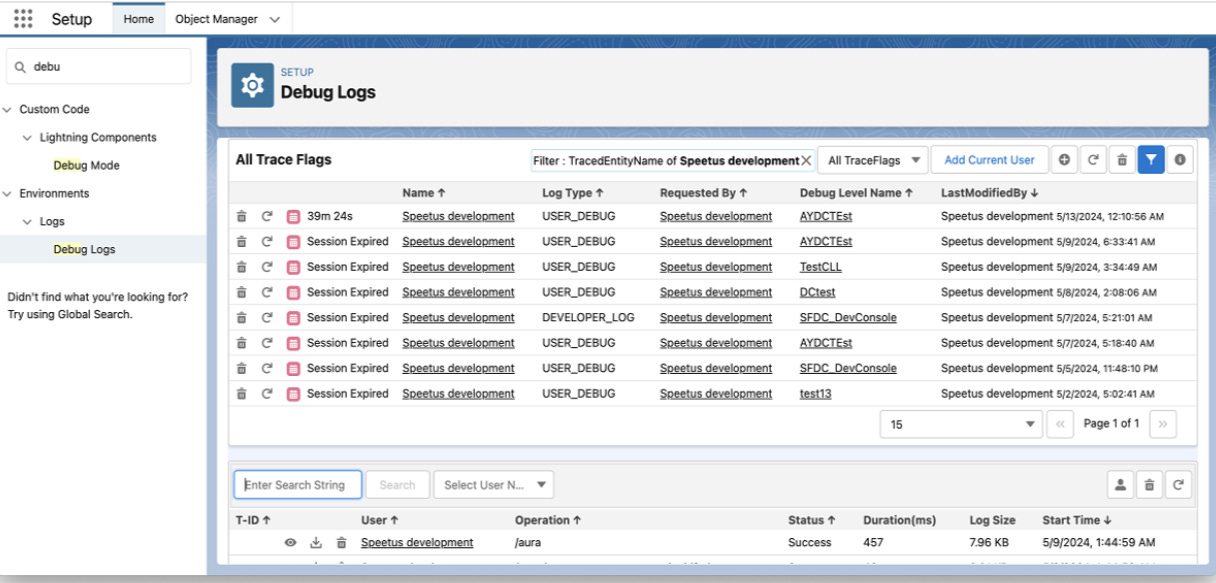Image resolution: width=1216 pixels, height=583 pixels.
Task: Click calendar icon in the test13 row
Action: [x=293, y=394]
